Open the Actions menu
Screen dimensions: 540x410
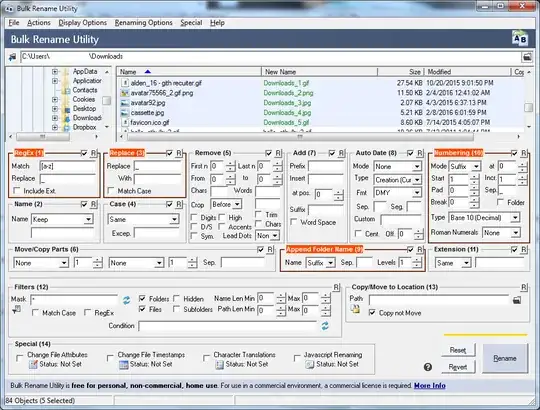pos(39,23)
